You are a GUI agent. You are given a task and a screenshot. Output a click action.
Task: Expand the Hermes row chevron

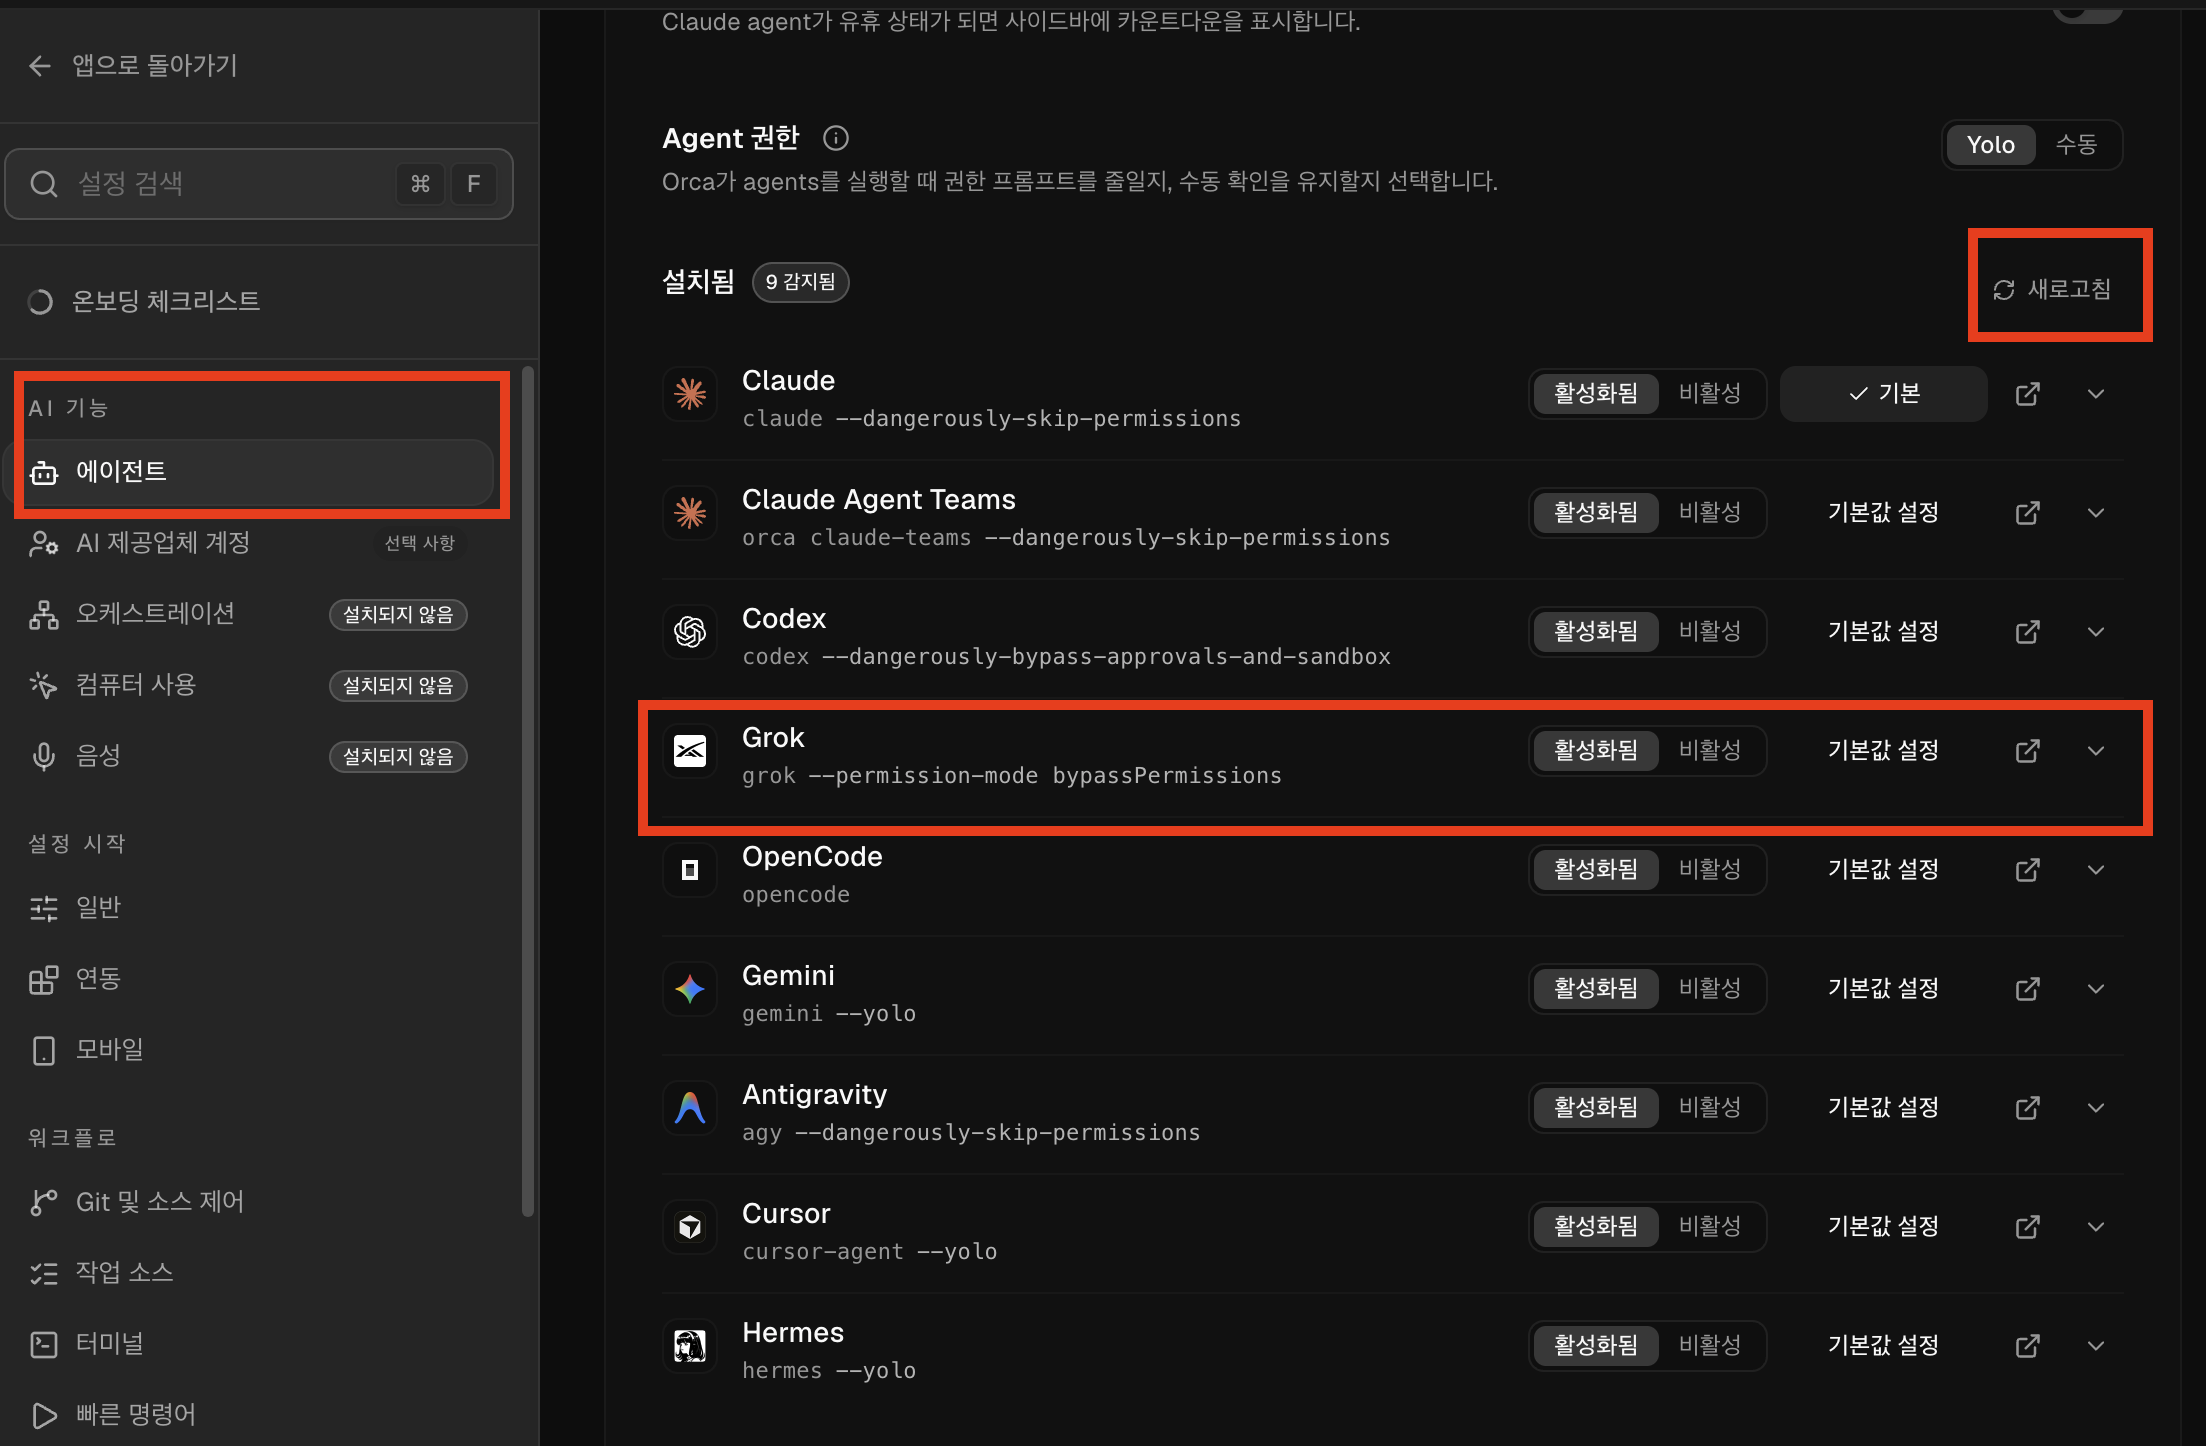tap(2096, 1346)
